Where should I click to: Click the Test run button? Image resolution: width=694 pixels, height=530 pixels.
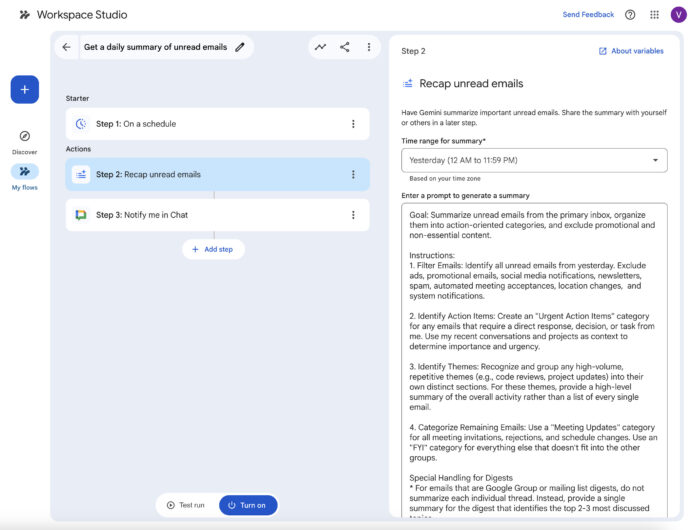[186, 505]
